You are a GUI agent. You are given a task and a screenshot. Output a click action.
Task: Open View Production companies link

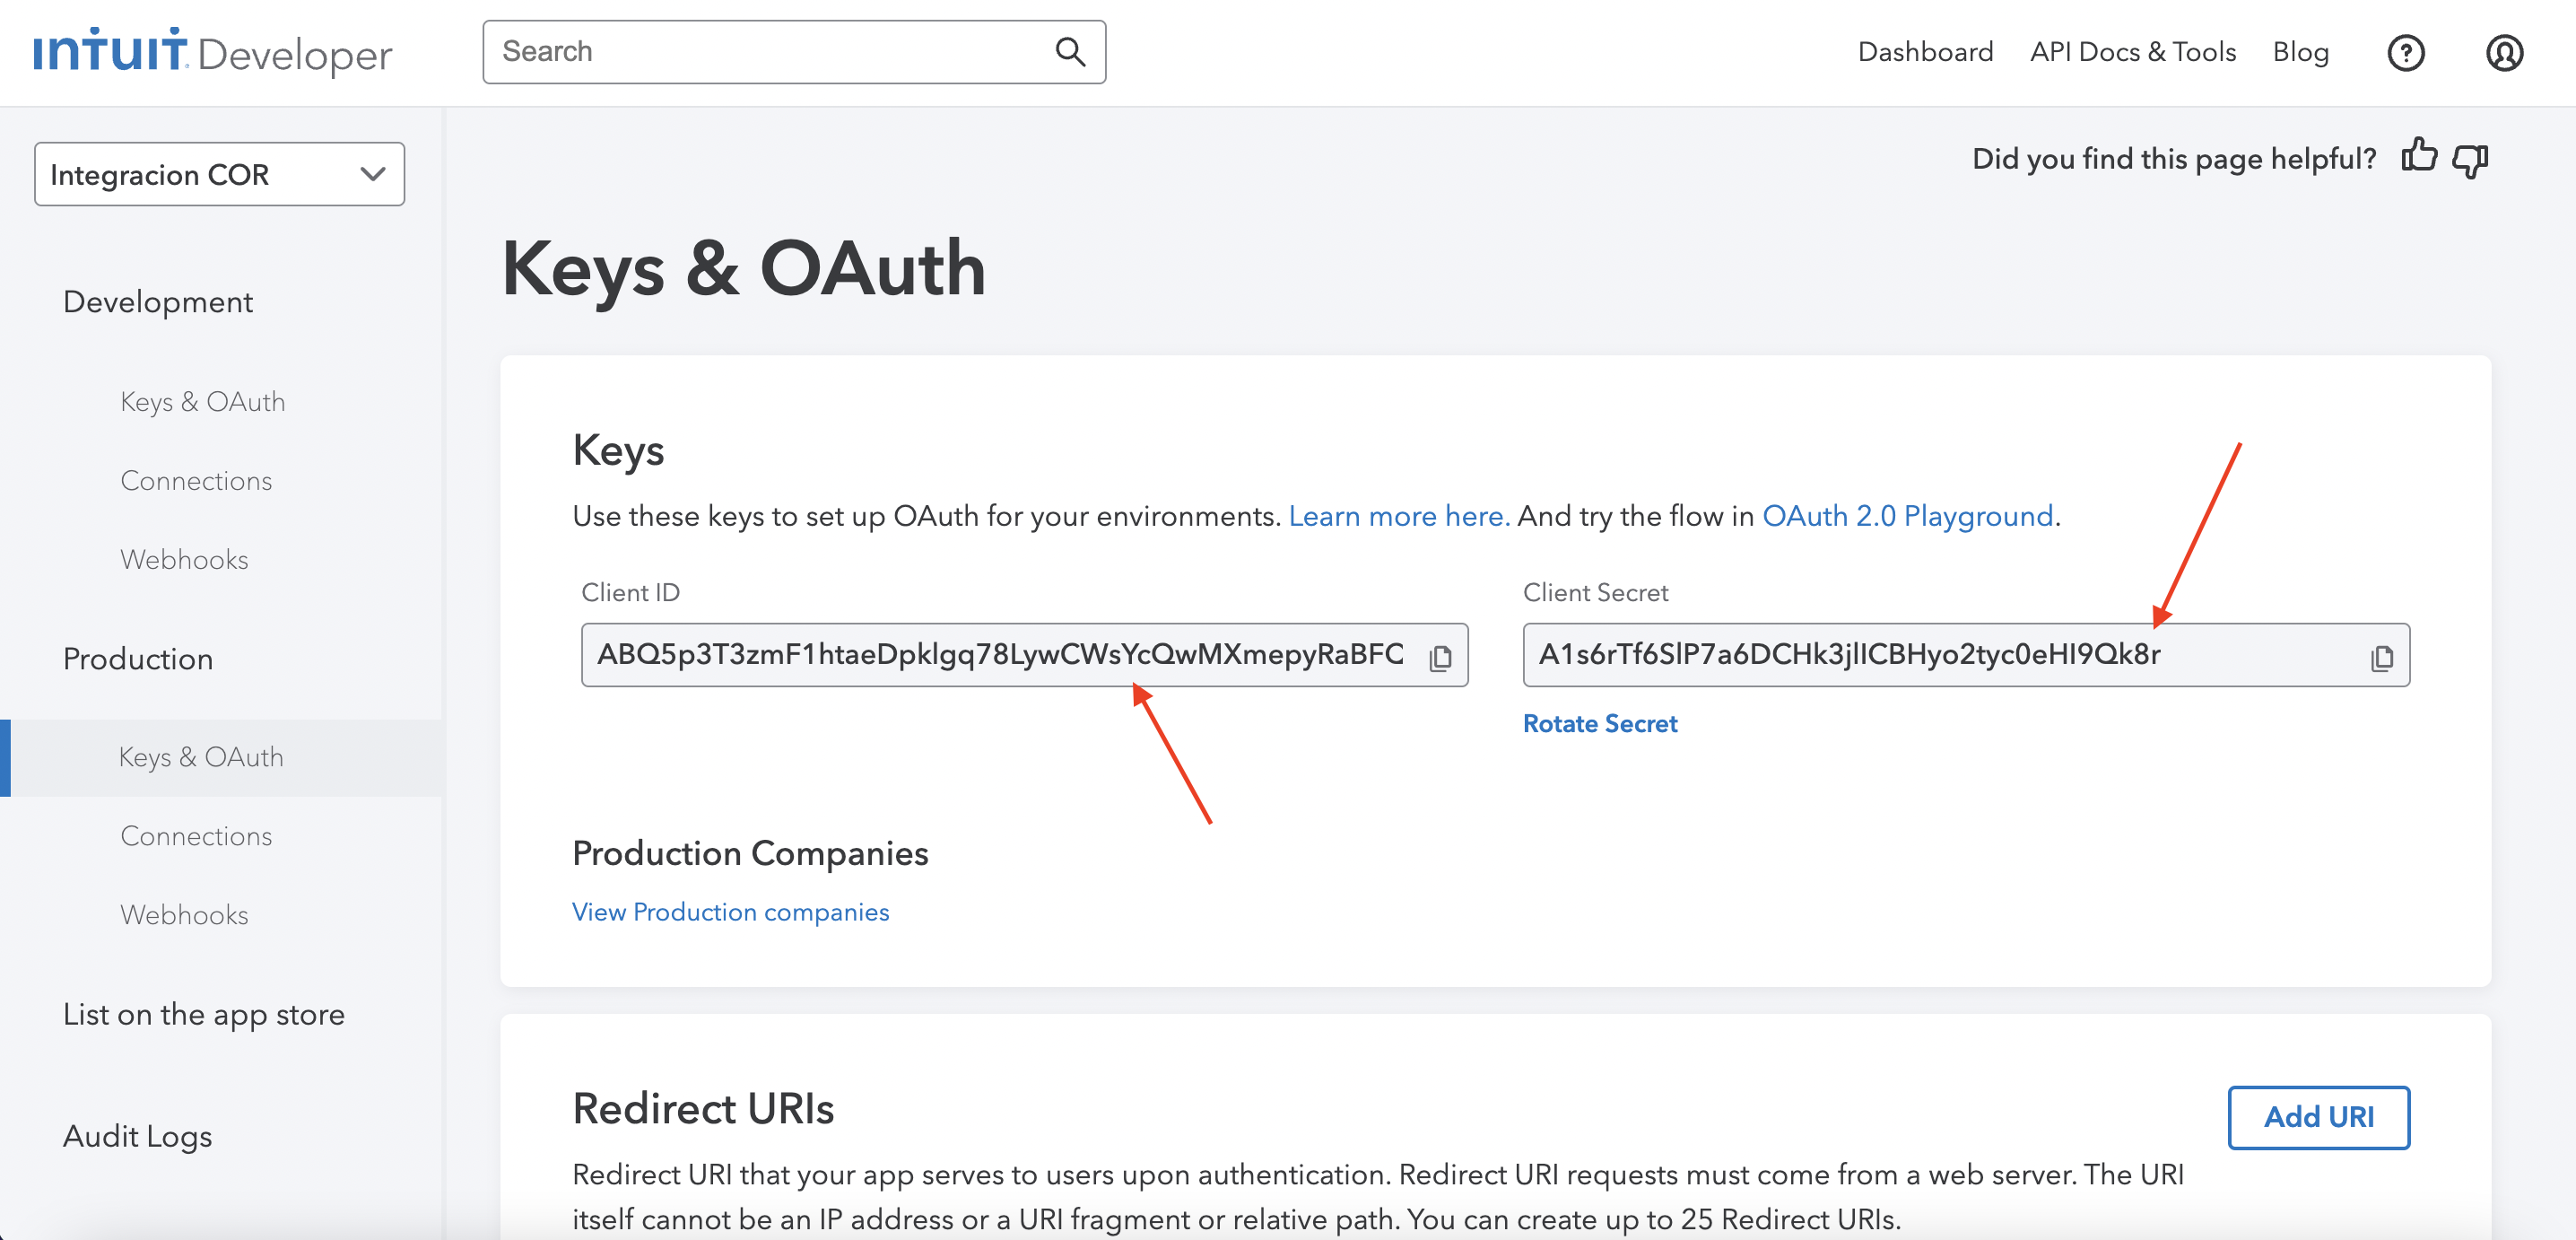730,912
